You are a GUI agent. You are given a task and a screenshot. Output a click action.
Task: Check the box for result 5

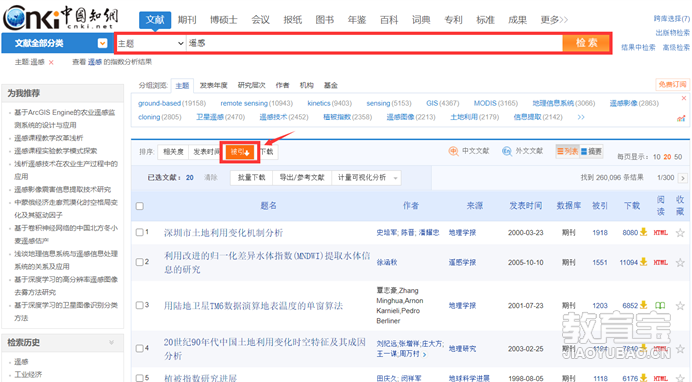tap(139, 378)
